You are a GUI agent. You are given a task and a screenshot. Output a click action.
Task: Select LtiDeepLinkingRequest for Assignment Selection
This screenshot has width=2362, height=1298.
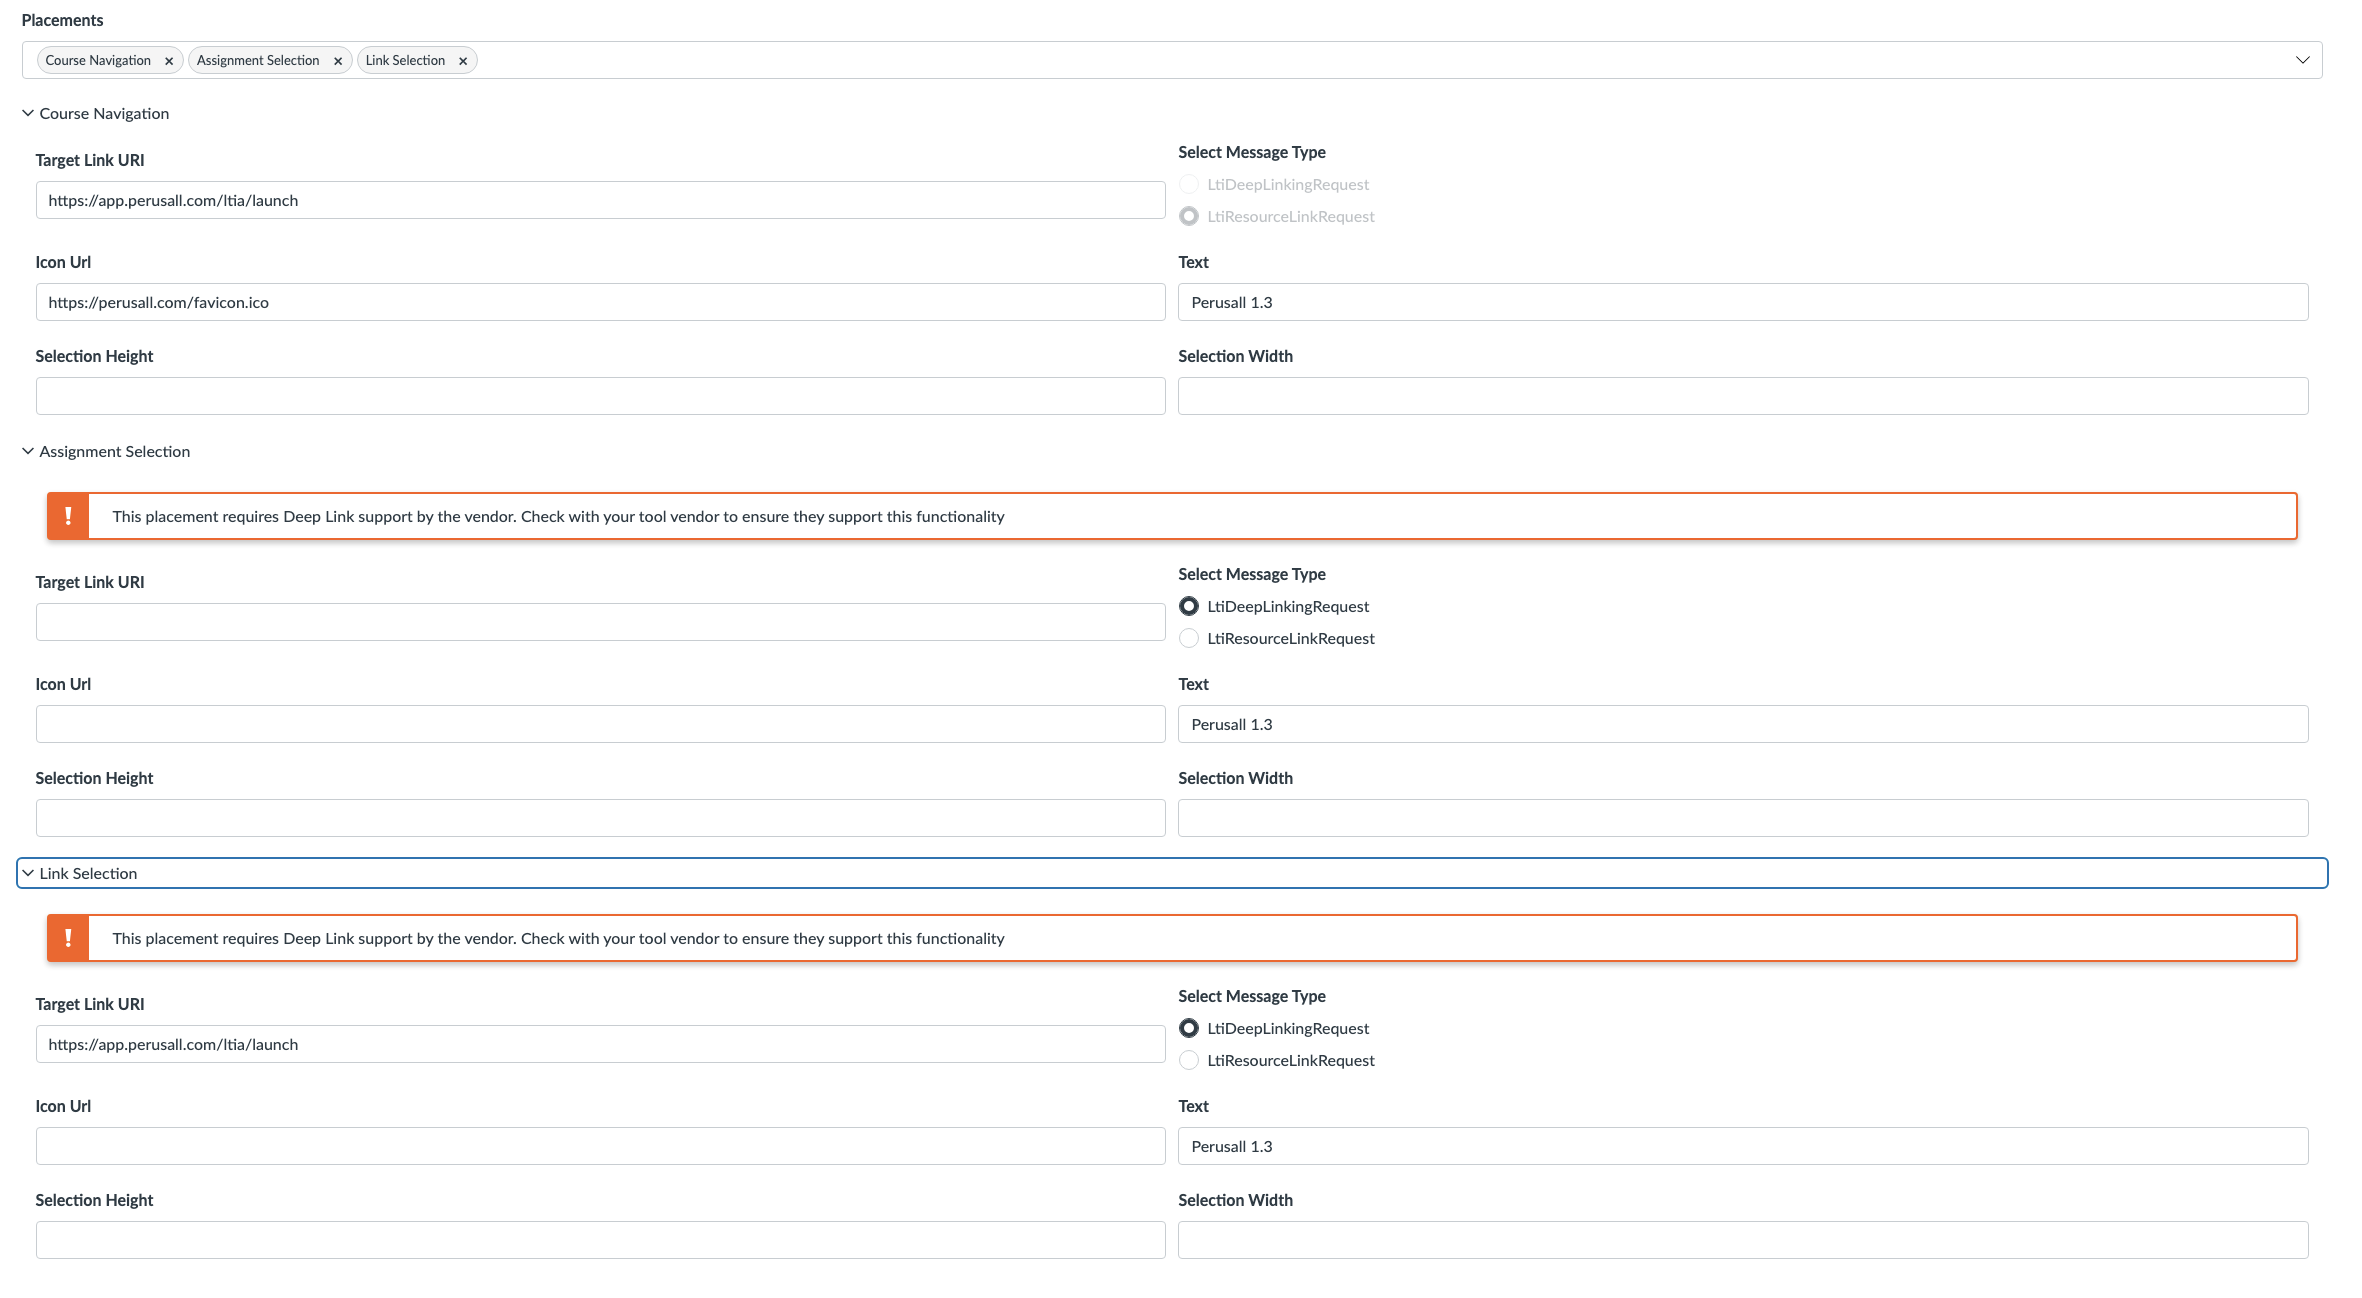1189,606
